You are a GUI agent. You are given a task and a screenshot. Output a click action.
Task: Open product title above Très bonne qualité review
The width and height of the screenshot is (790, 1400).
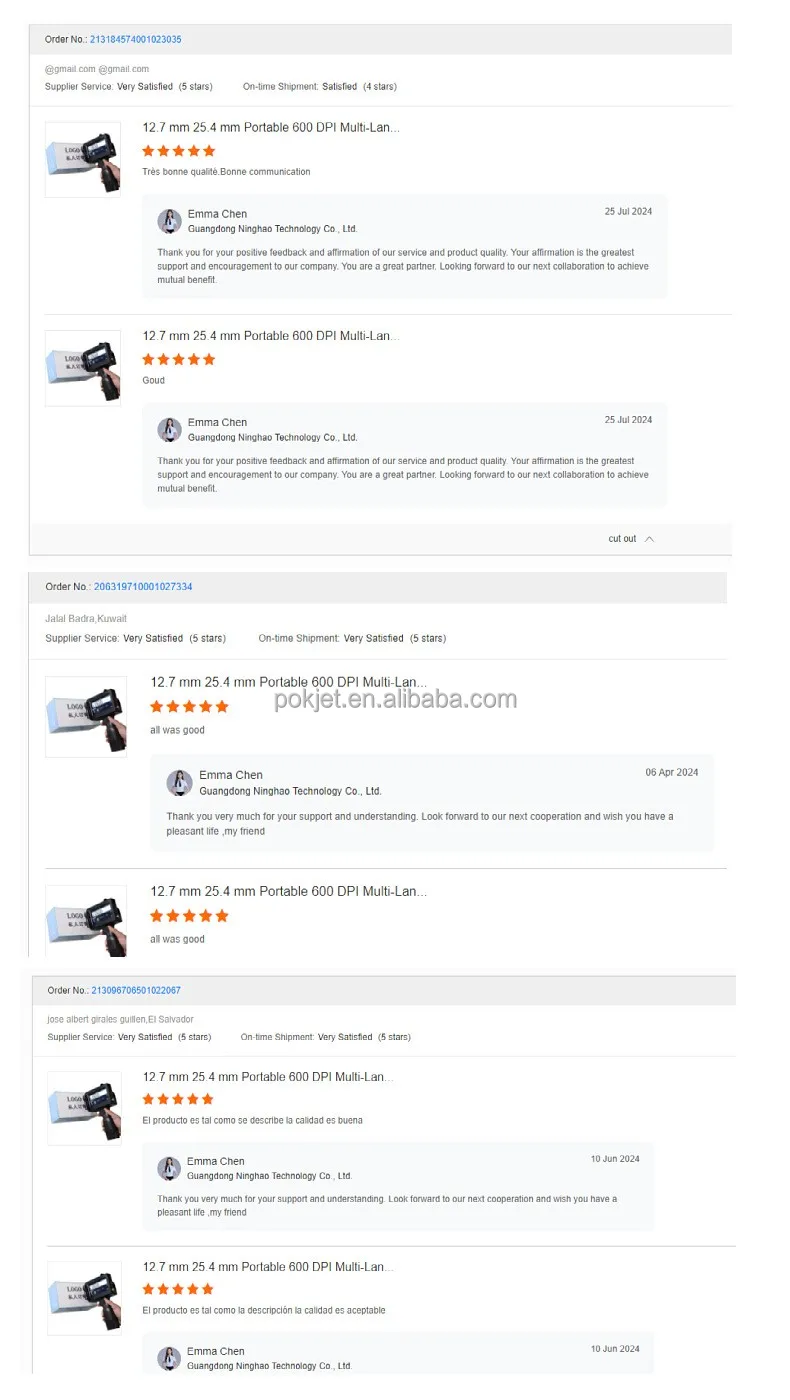point(271,128)
